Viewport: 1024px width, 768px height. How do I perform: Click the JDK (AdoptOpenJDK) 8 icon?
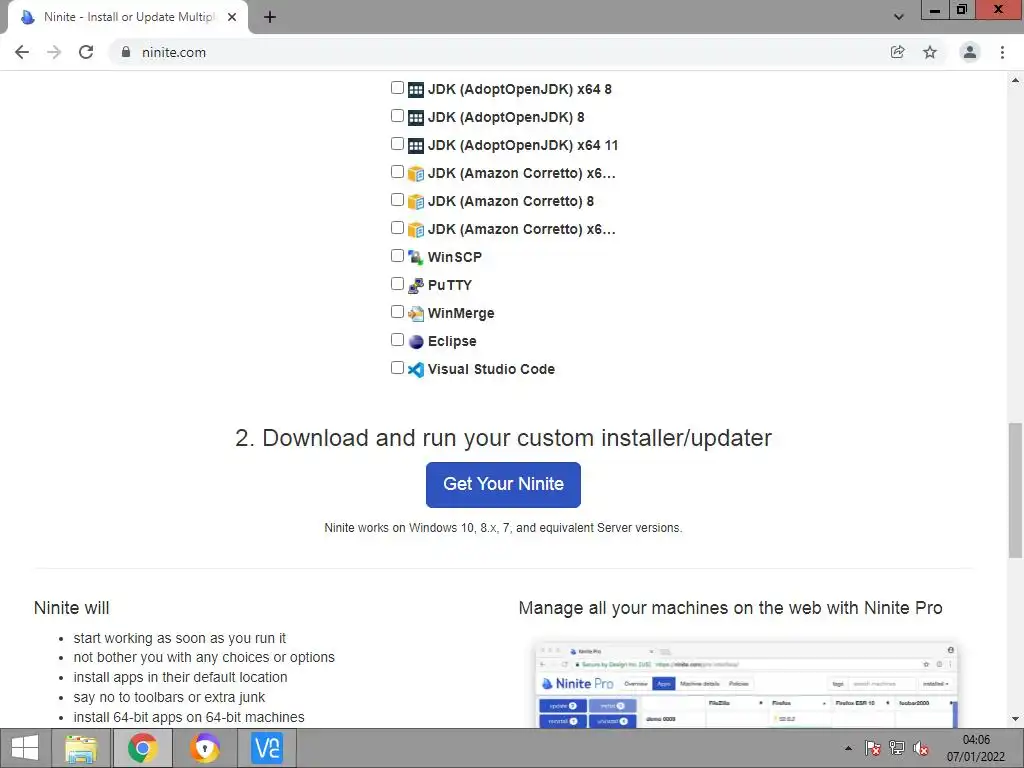tap(416, 118)
